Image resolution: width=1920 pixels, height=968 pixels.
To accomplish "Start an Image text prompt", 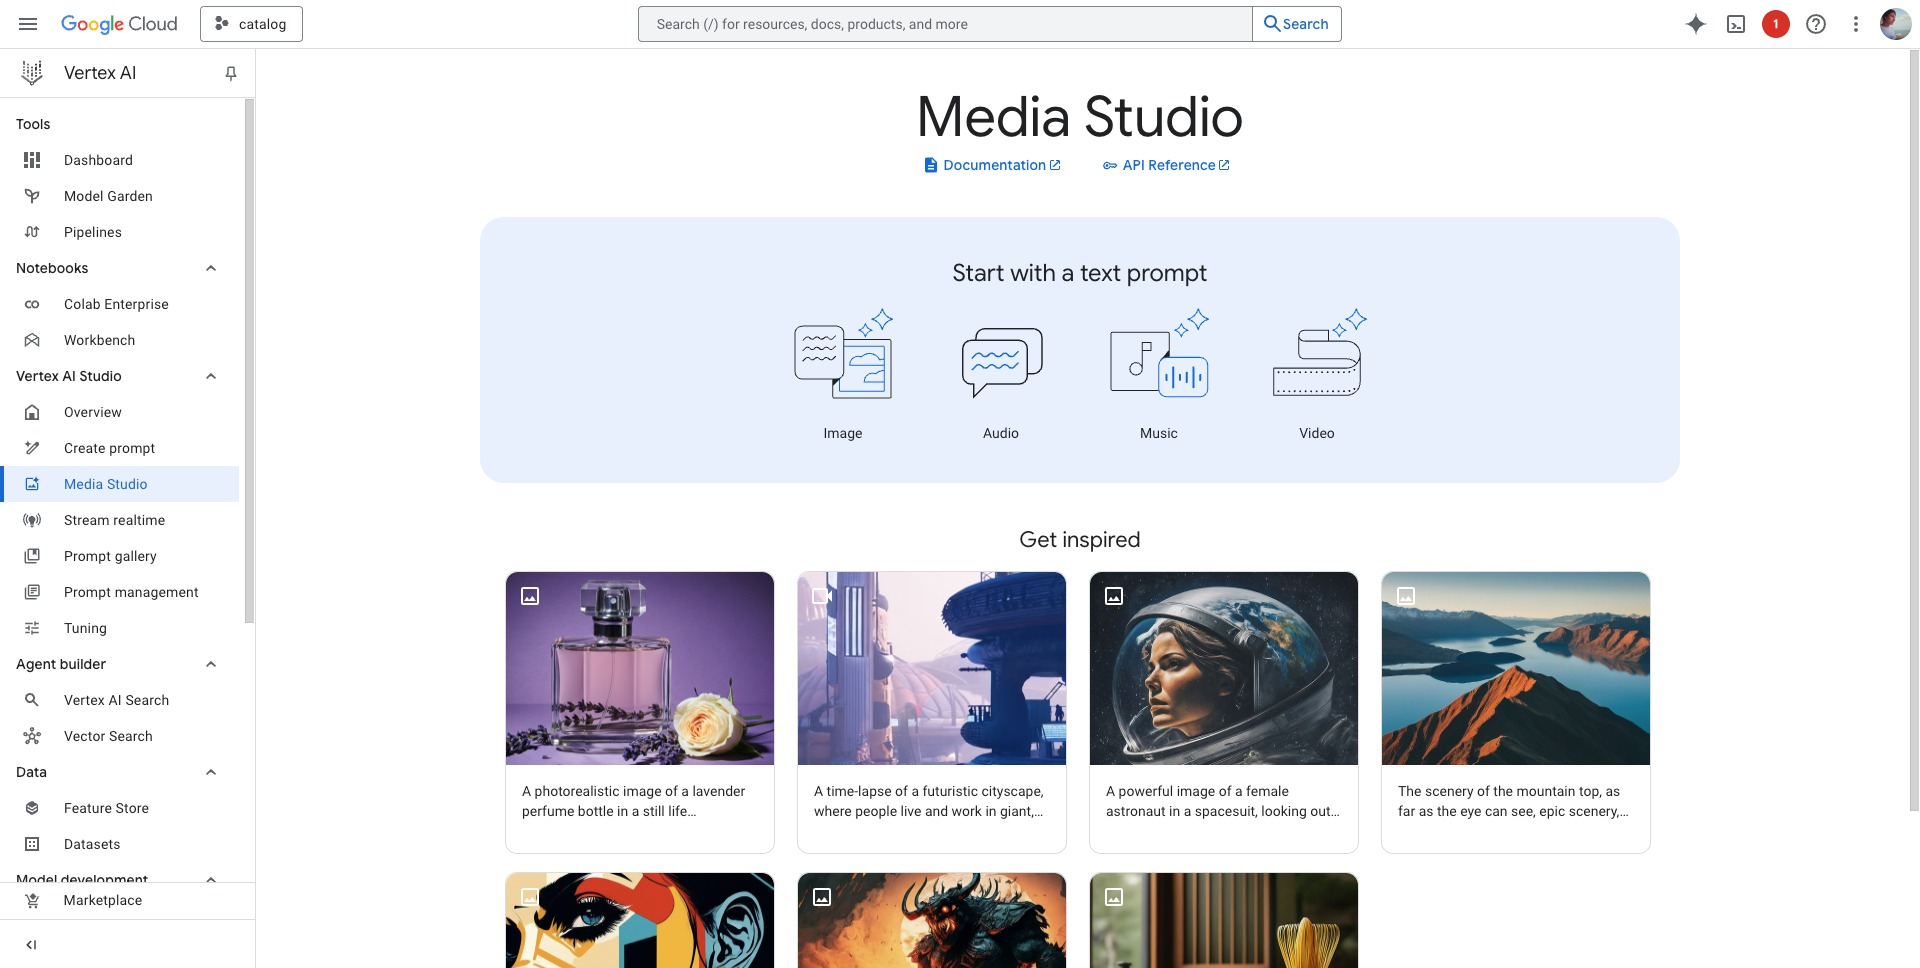I will [x=843, y=375].
